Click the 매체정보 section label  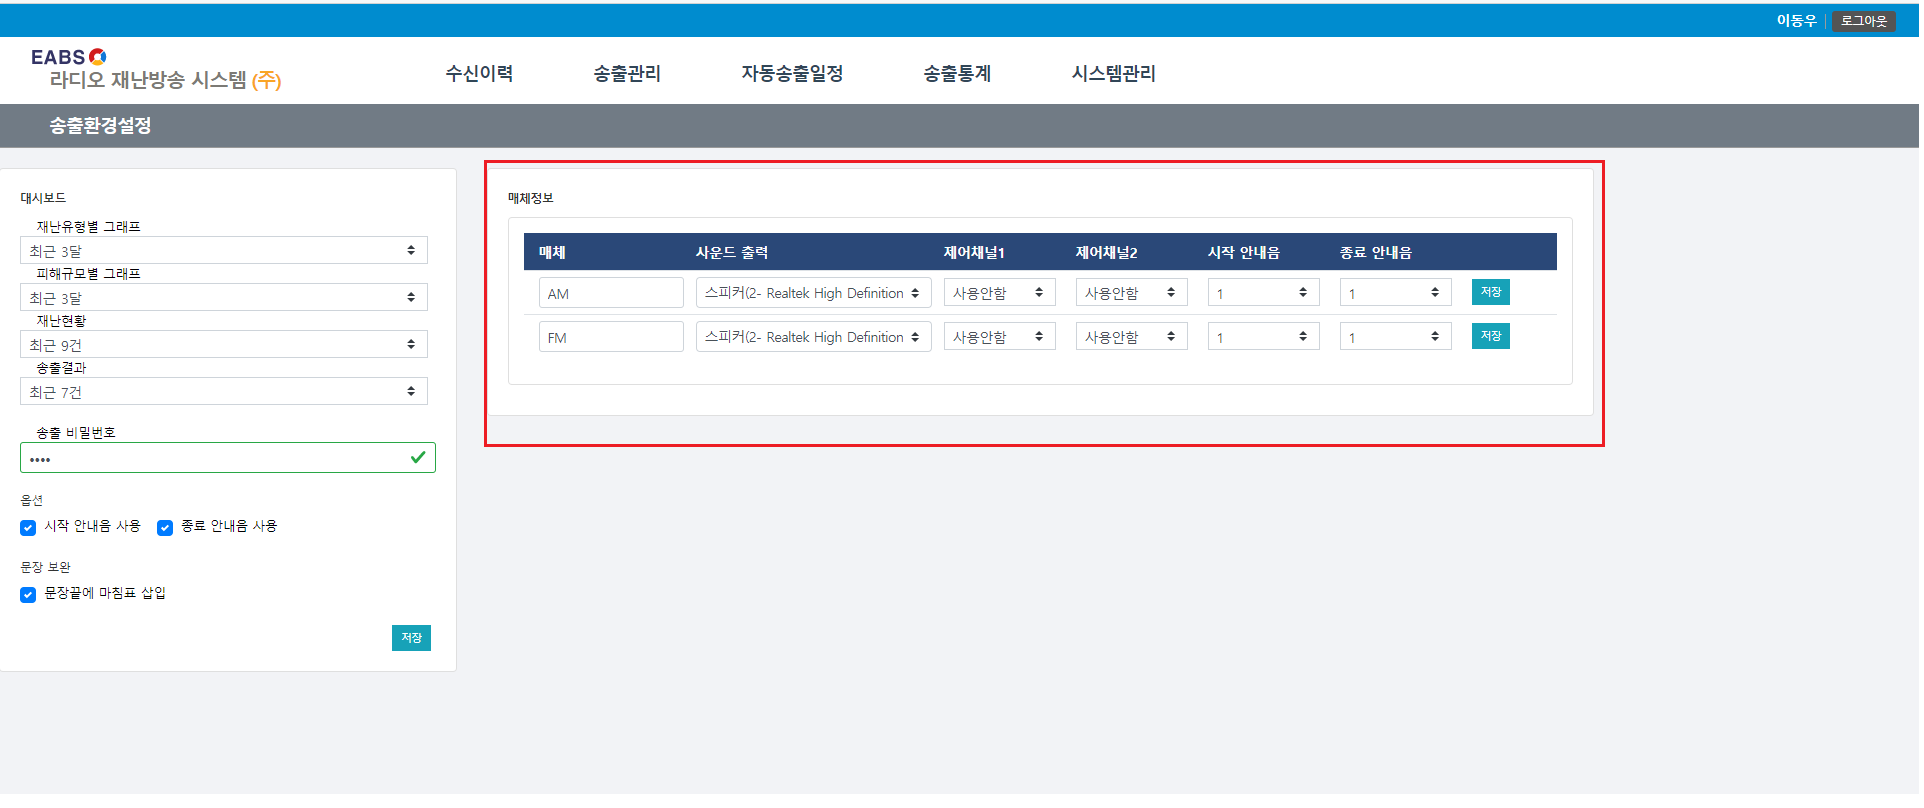point(530,198)
